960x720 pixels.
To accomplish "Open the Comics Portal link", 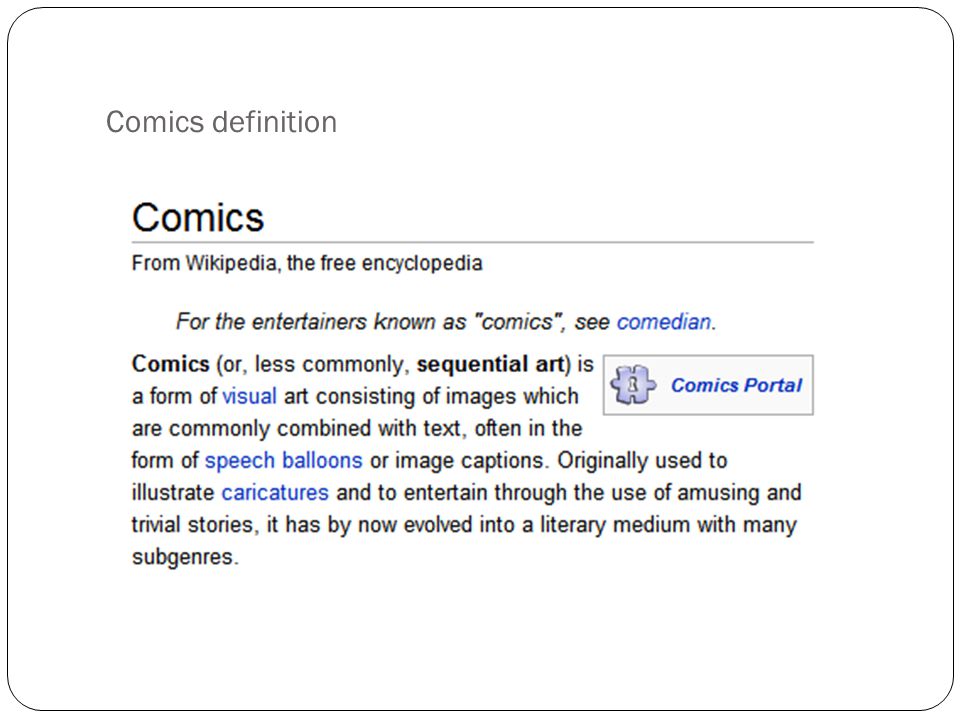I will [736, 385].
